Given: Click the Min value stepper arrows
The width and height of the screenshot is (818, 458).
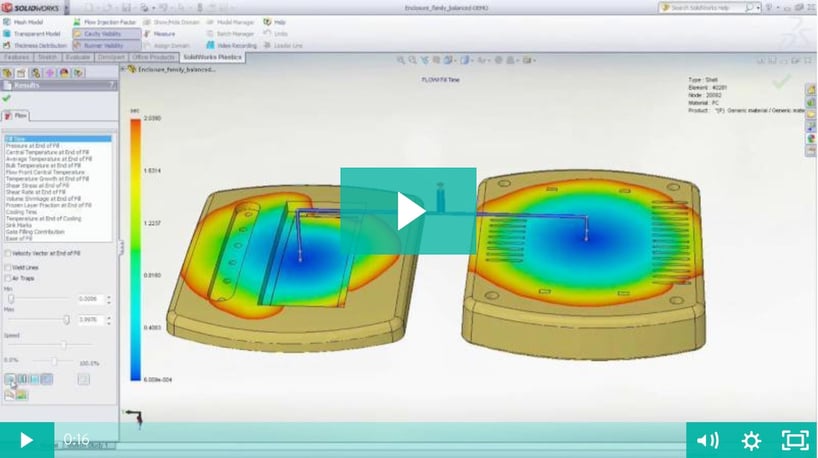Looking at the screenshot, I should click(109, 299).
